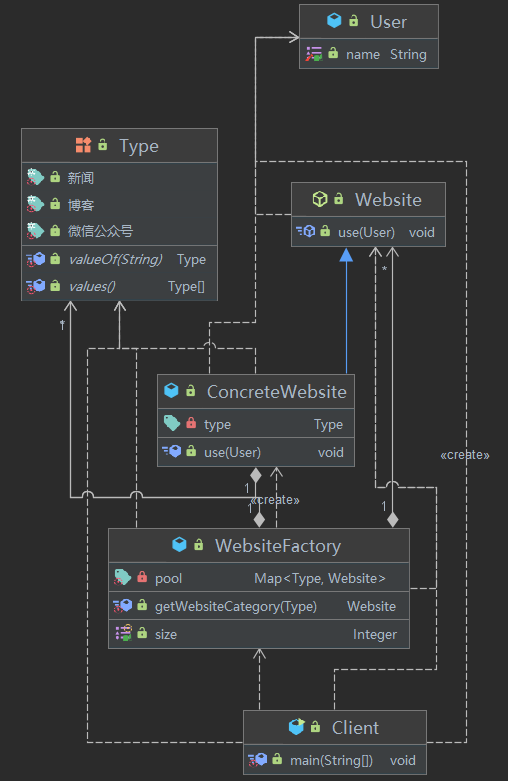Click the Integer type of size
Image resolution: width=508 pixels, height=781 pixels.
[x=375, y=634]
